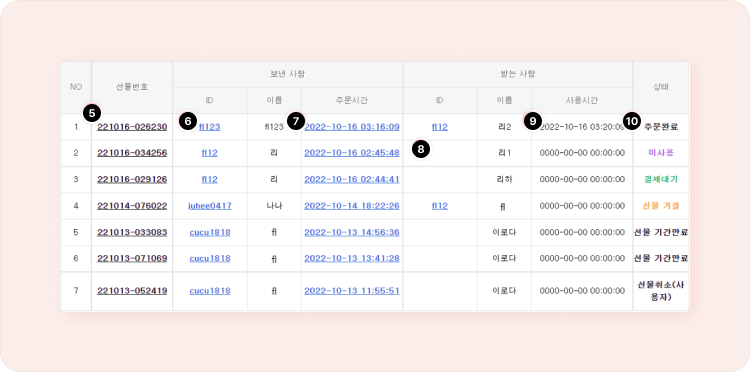Open gift number 221013-052419

click(132, 291)
